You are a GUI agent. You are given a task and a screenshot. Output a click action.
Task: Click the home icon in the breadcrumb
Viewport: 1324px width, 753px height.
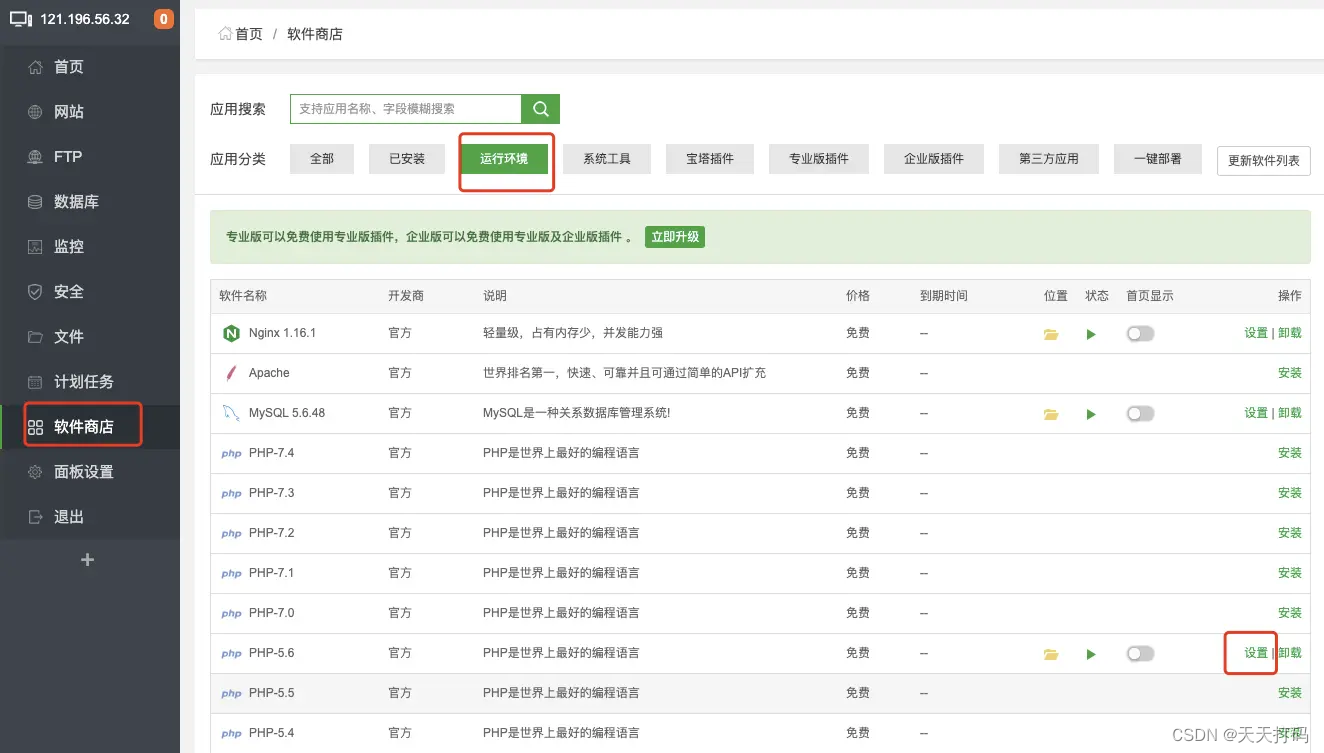[225, 34]
